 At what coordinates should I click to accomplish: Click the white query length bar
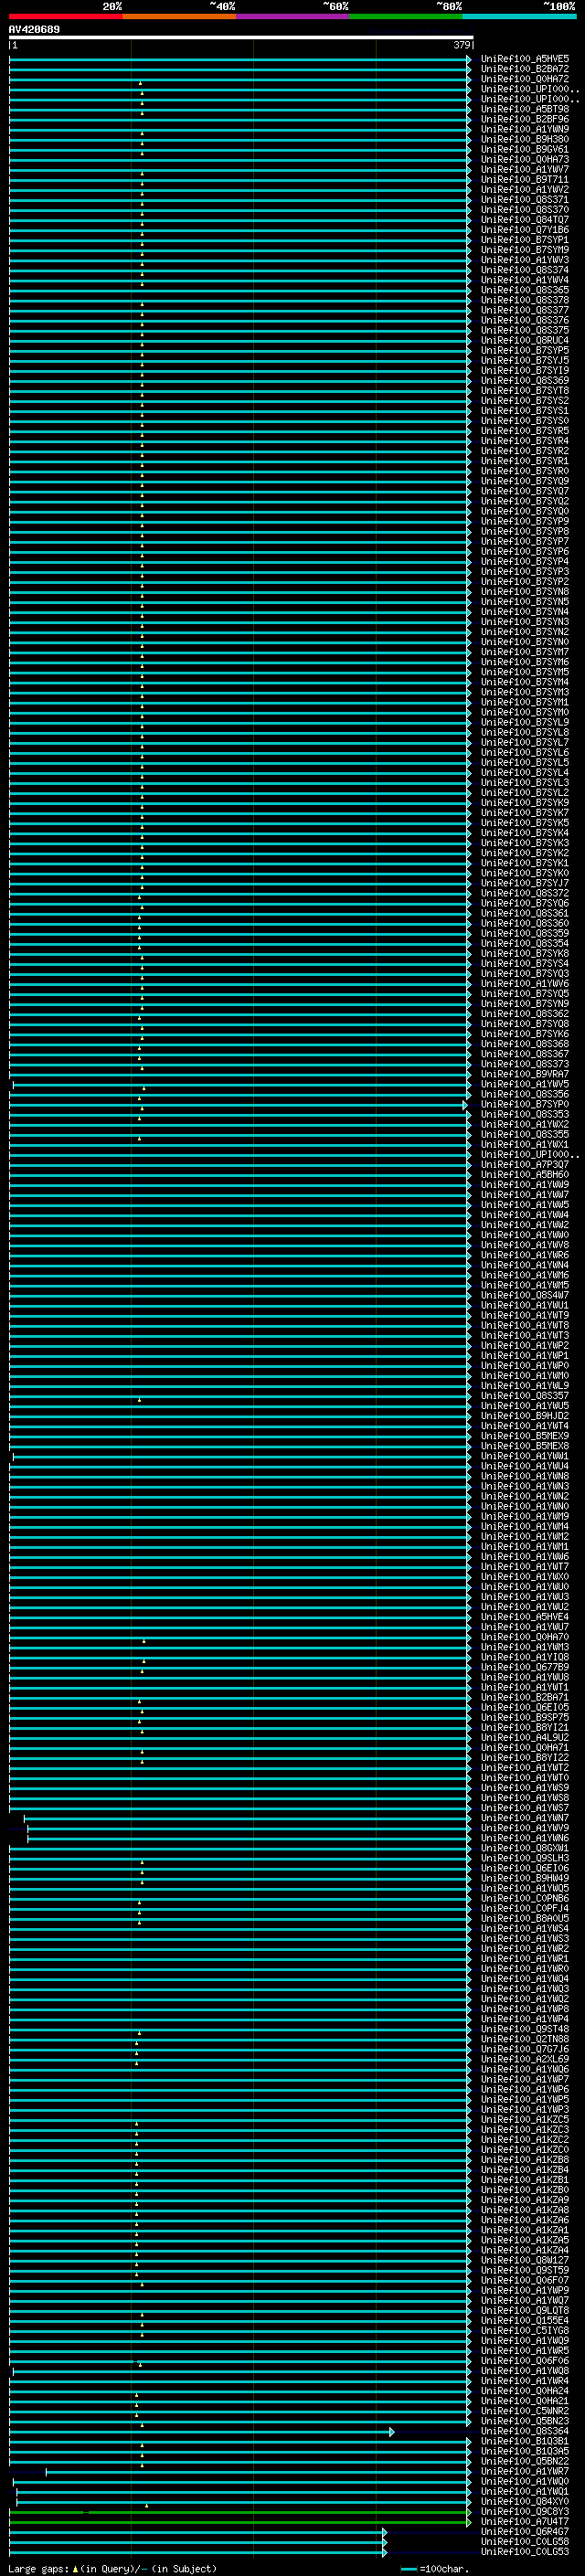point(240,38)
